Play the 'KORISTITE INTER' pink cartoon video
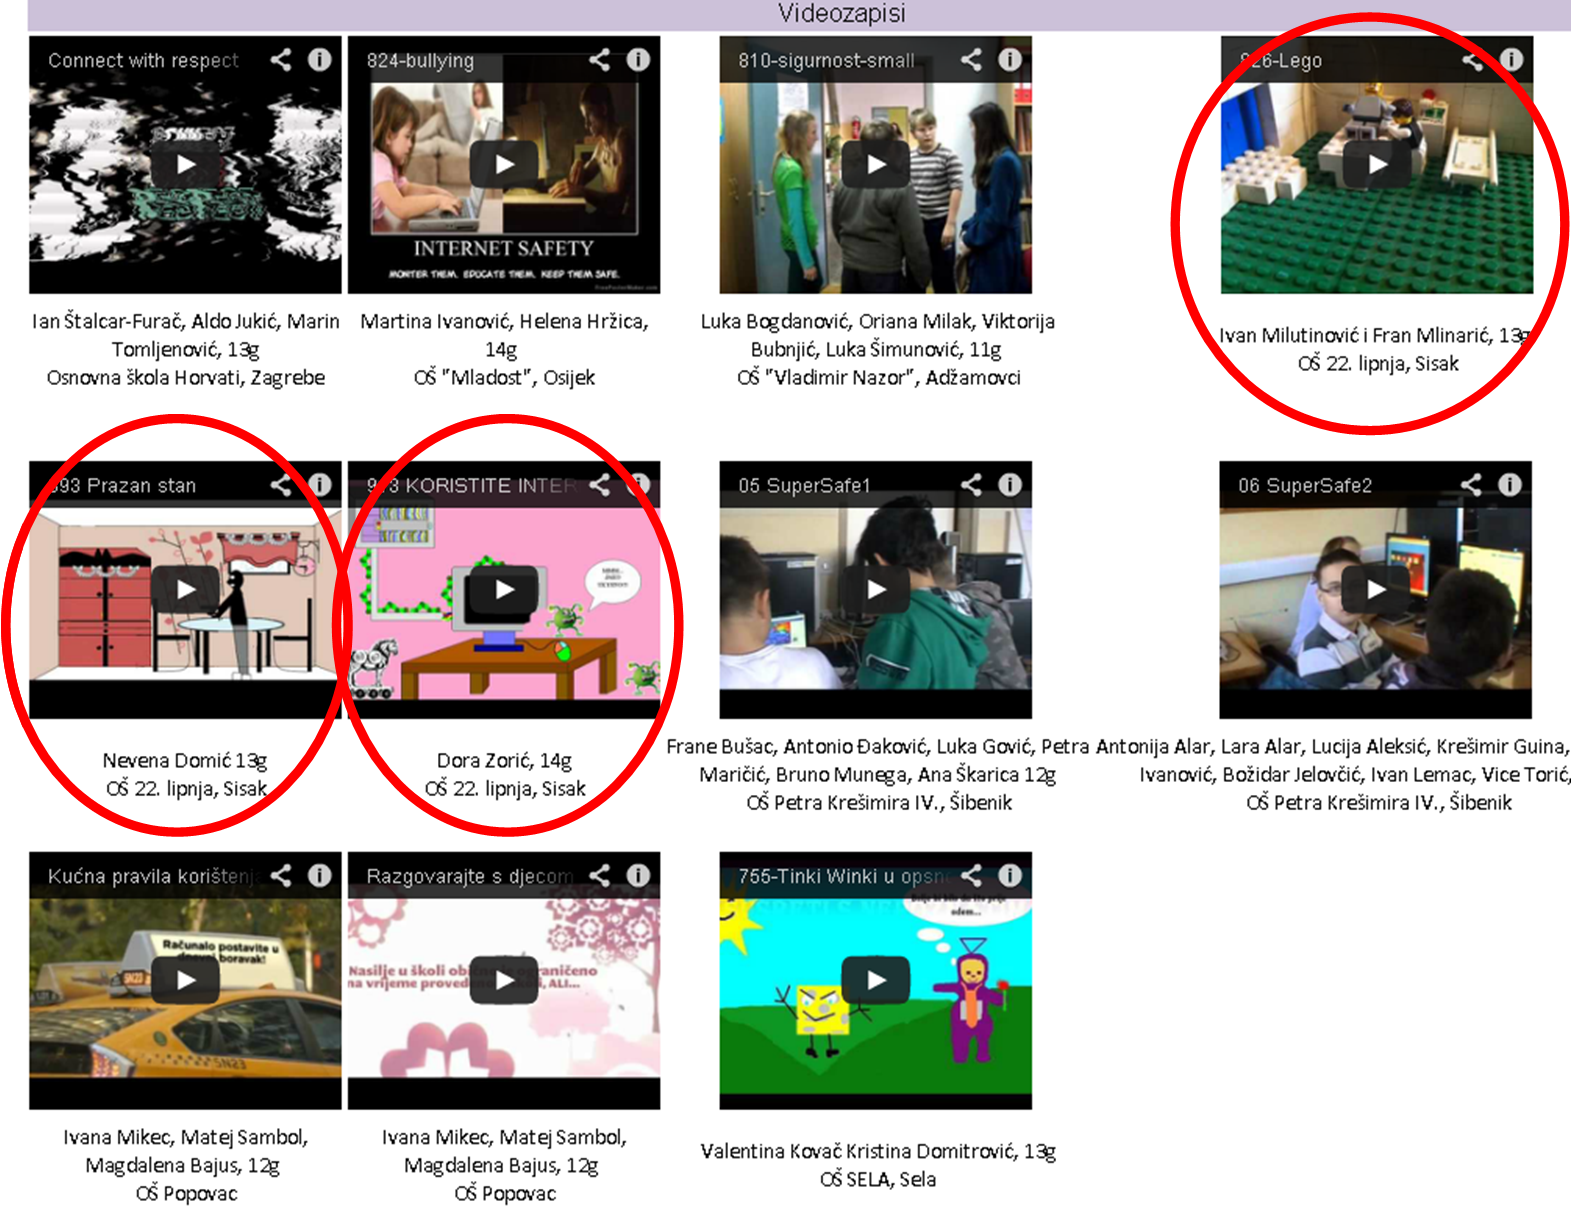 coord(504,589)
